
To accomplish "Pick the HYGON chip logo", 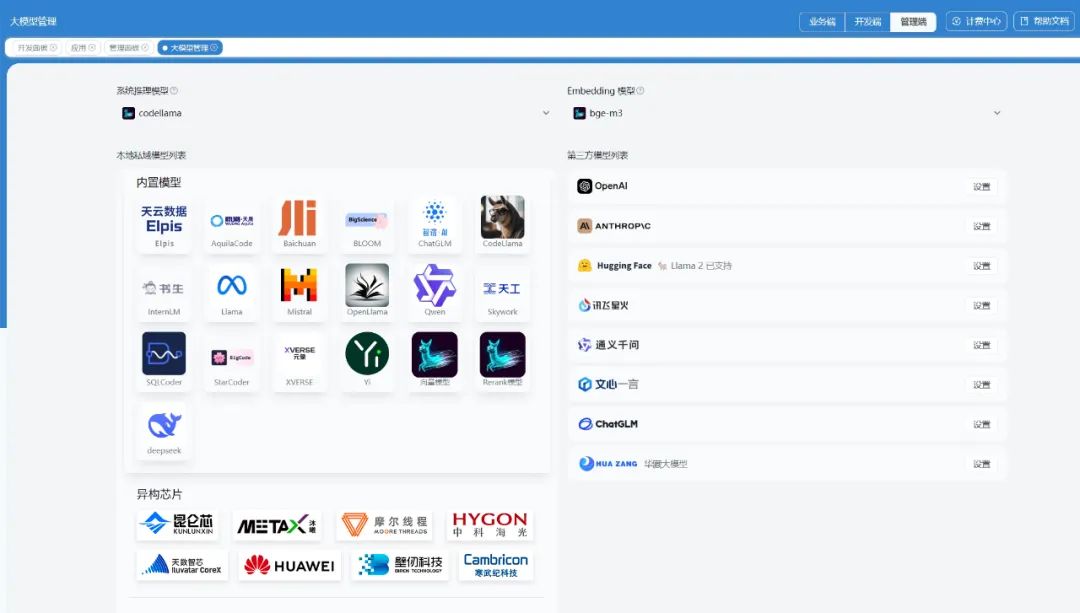I will 490,525.
